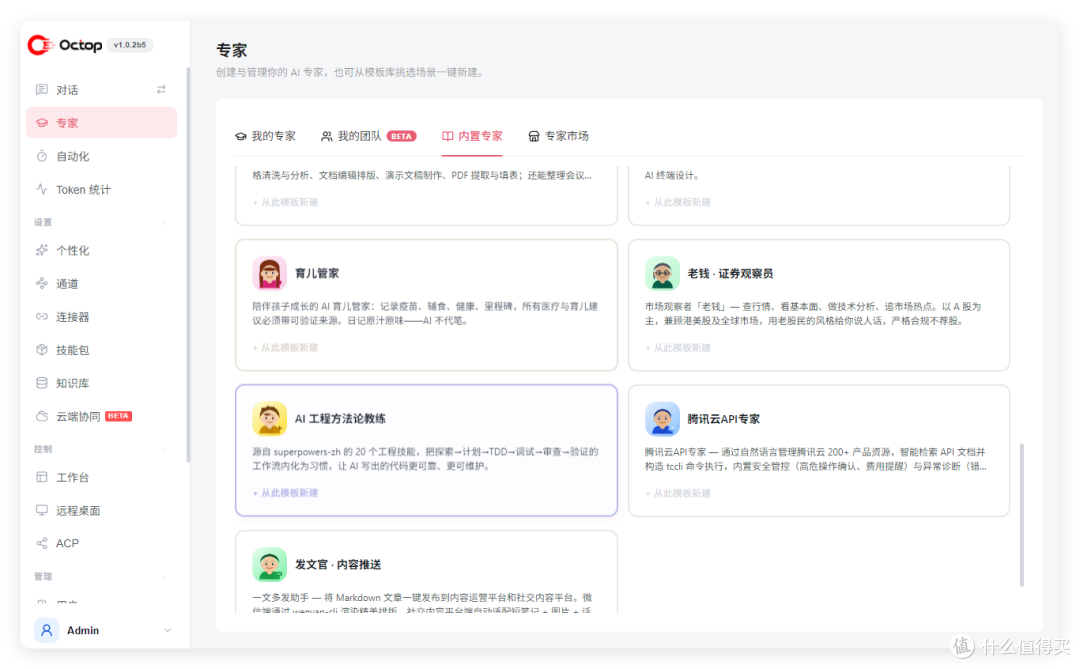Screen dimensions: 1080x669
Task: Create from AI 工程方法论教练 template
Action: pyautogui.click(x=285, y=493)
